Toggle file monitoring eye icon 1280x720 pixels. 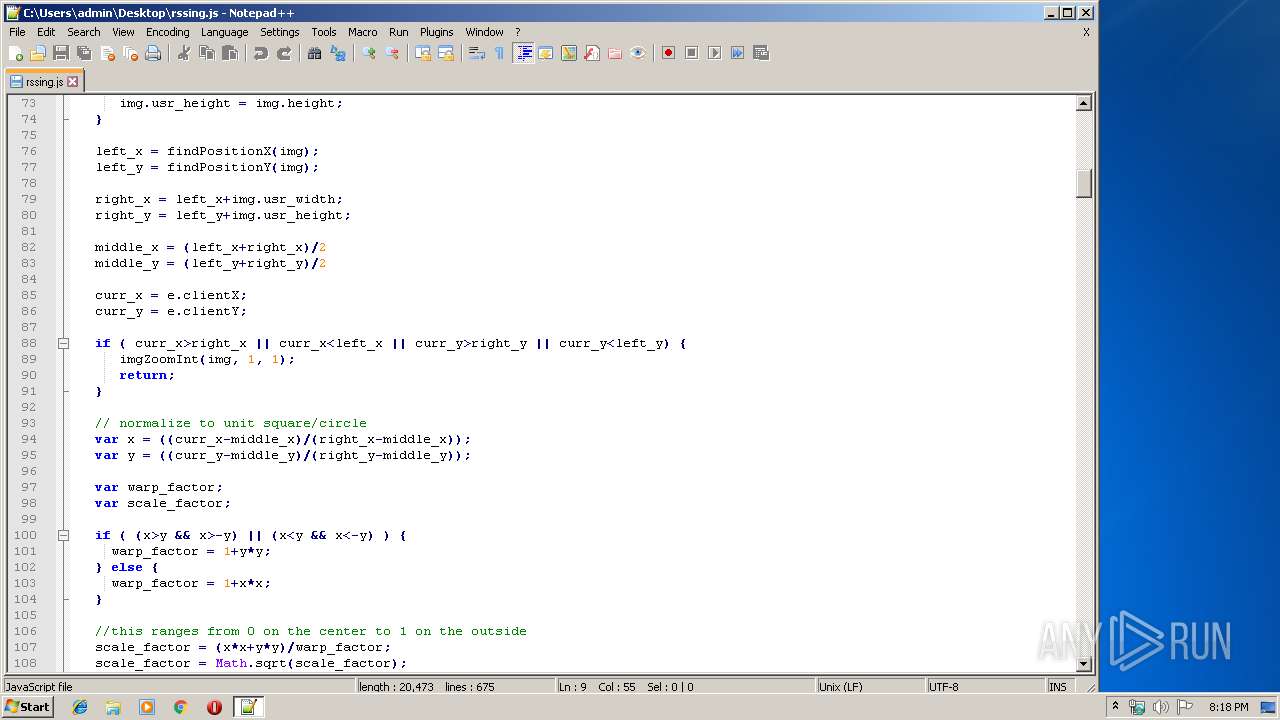[638, 53]
